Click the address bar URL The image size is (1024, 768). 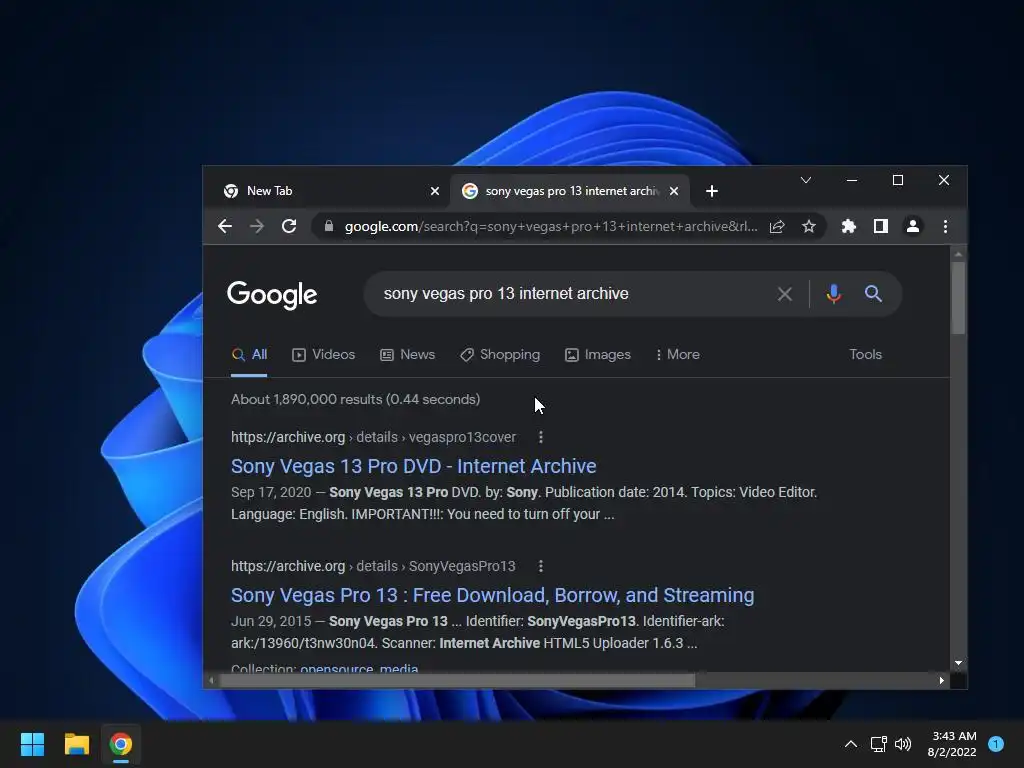tap(551, 227)
